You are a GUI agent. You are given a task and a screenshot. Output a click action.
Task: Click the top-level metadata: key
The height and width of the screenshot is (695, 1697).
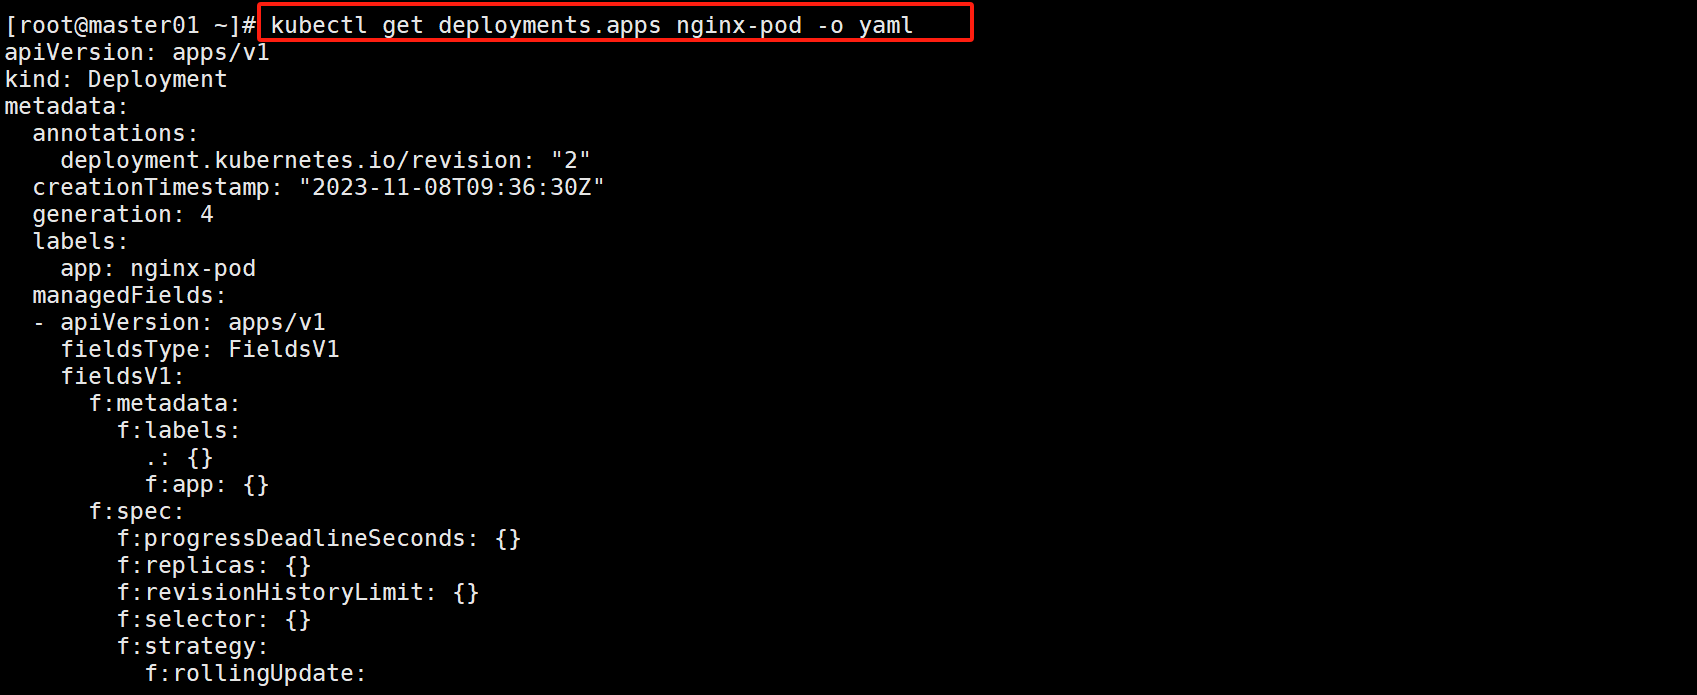pyautogui.click(x=66, y=106)
